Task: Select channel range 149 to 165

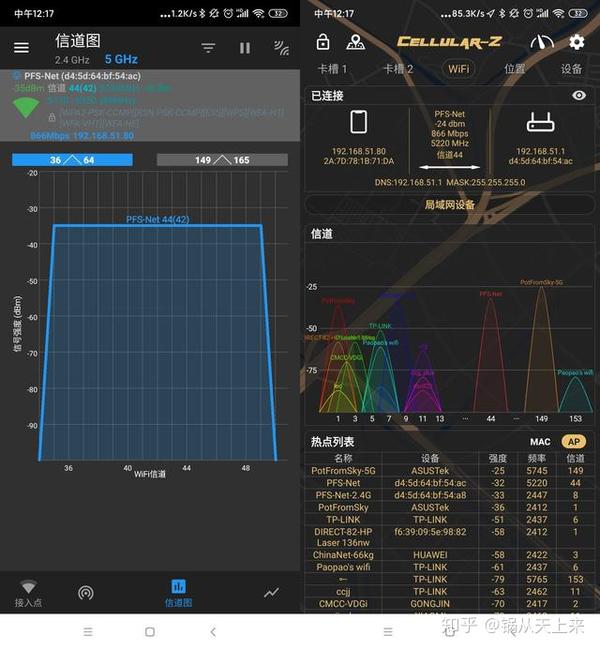Action: tap(222, 160)
